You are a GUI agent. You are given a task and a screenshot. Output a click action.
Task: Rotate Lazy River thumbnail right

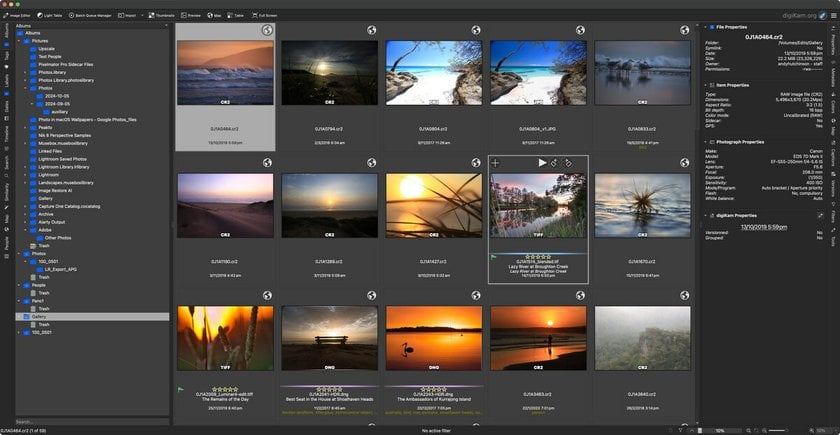point(568,163)
